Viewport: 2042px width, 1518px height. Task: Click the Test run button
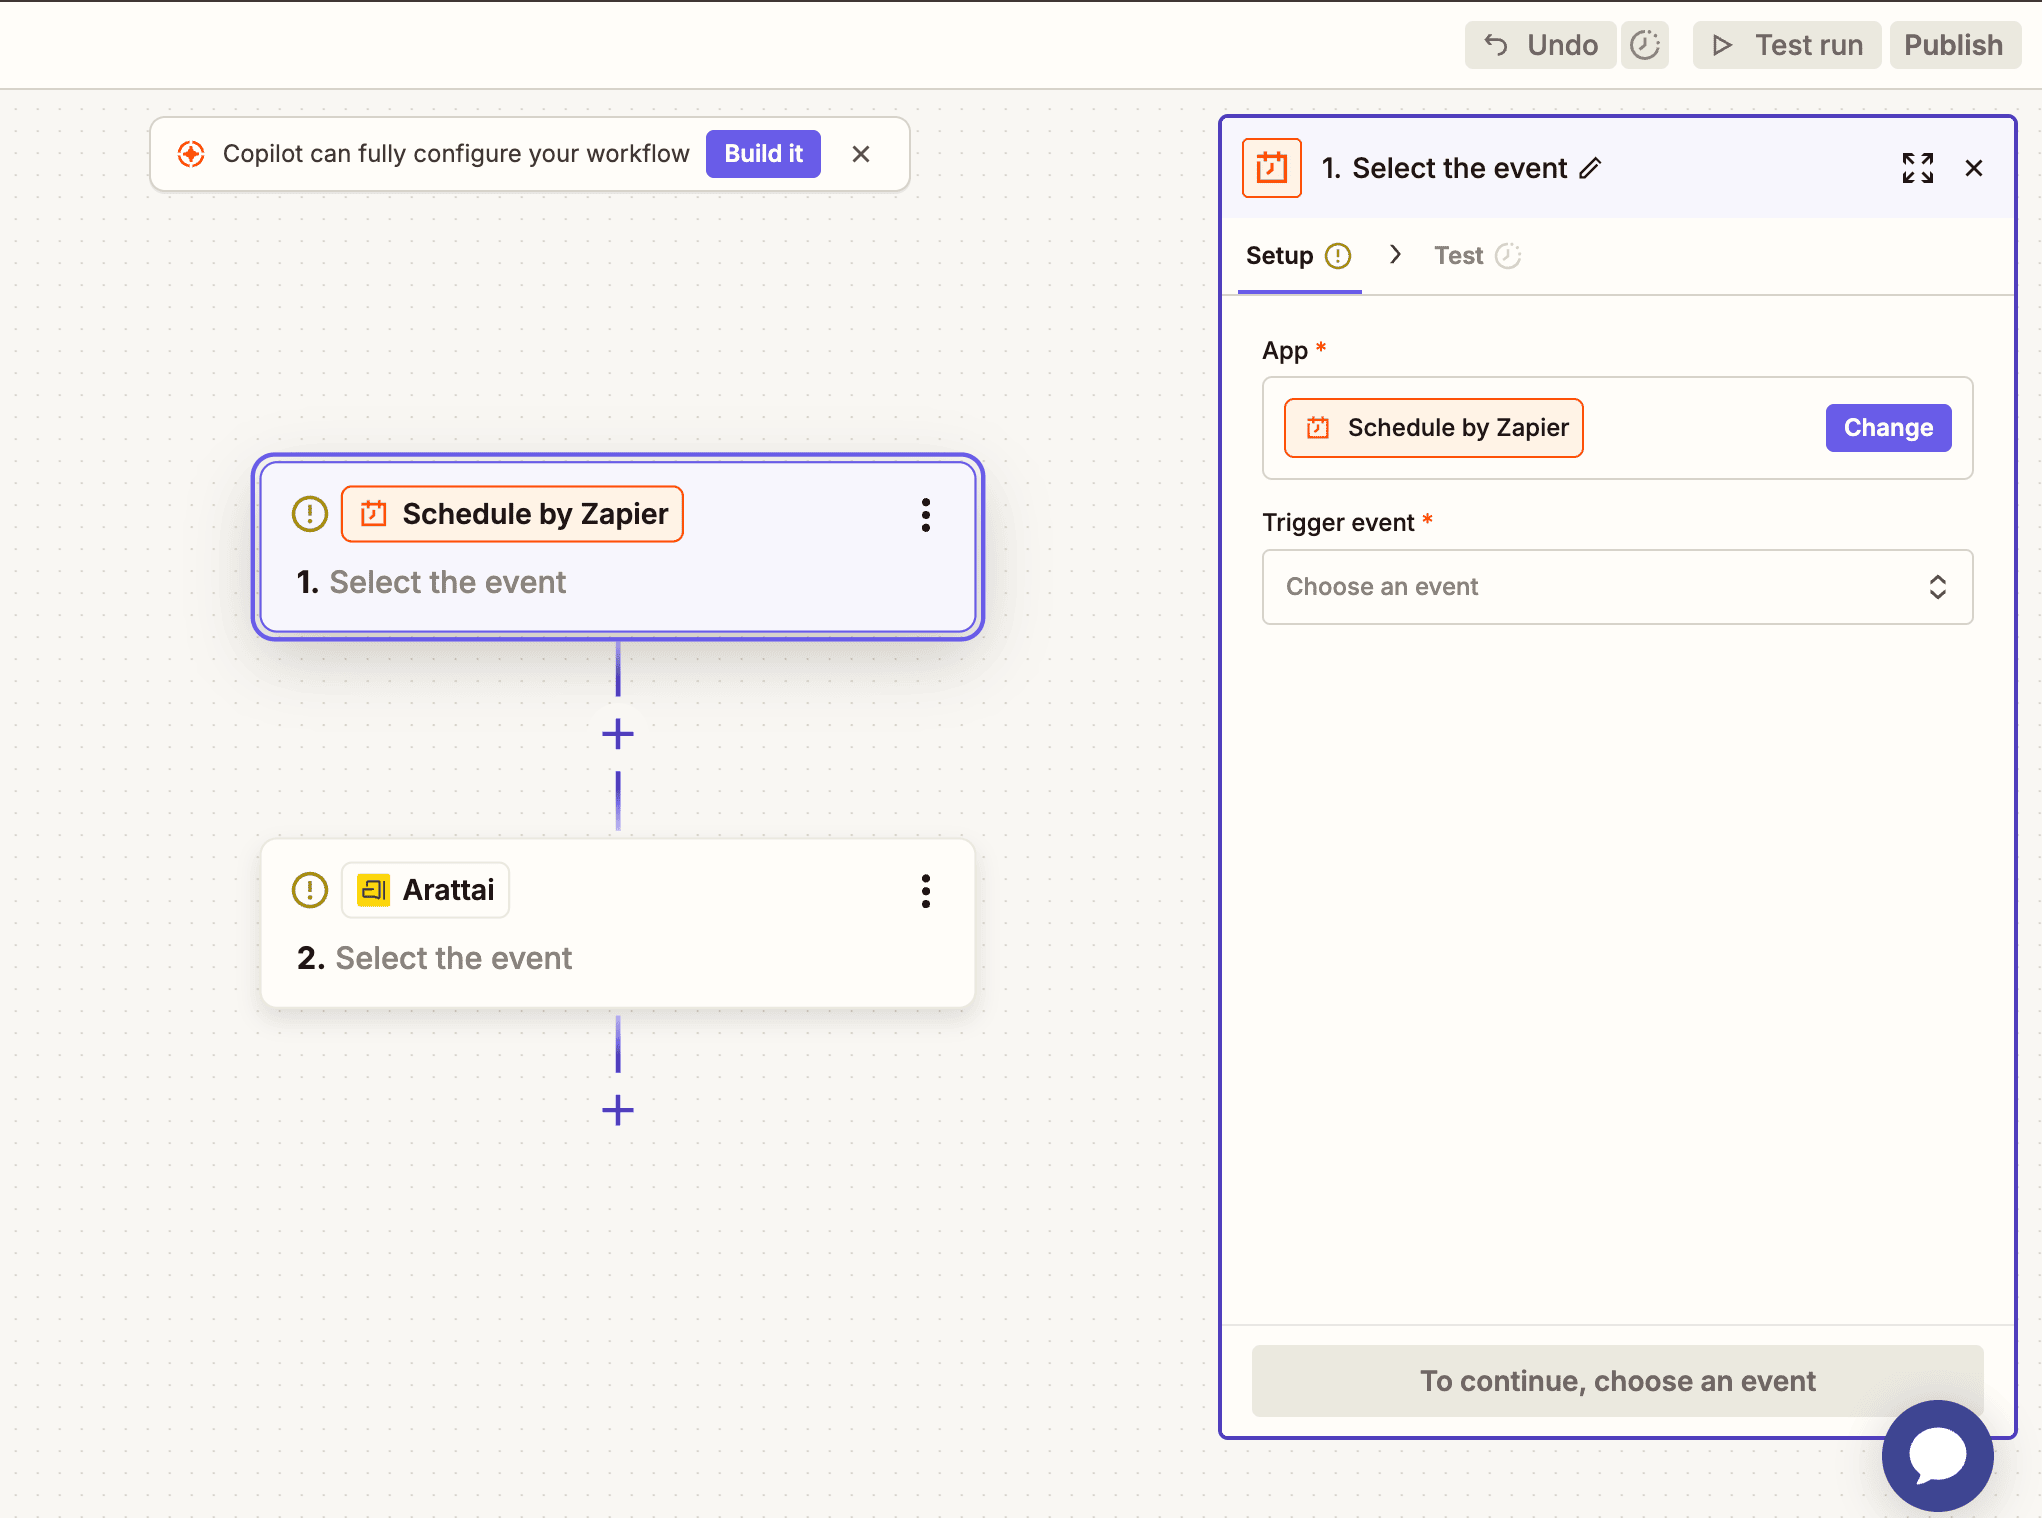[x=1786, y=45]
